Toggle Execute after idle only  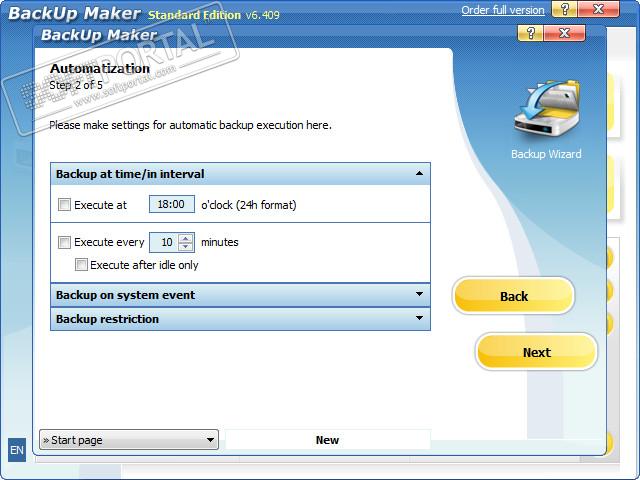(x=81, y=265)
